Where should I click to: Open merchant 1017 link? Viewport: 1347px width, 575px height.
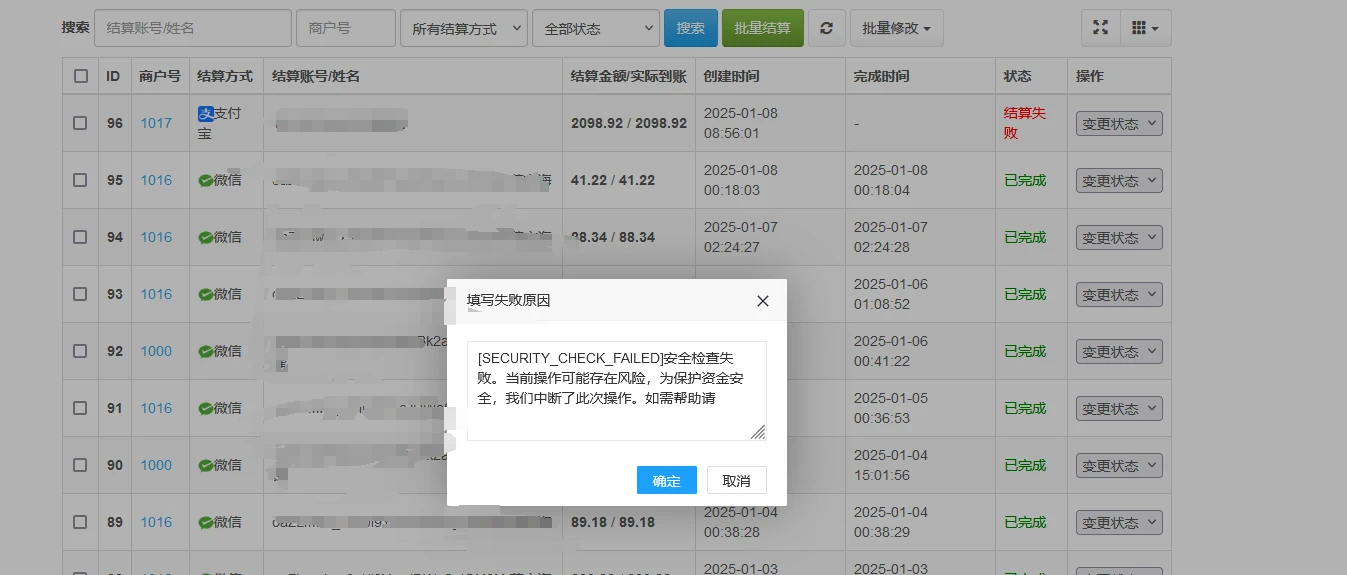click(x=156, y=123)
